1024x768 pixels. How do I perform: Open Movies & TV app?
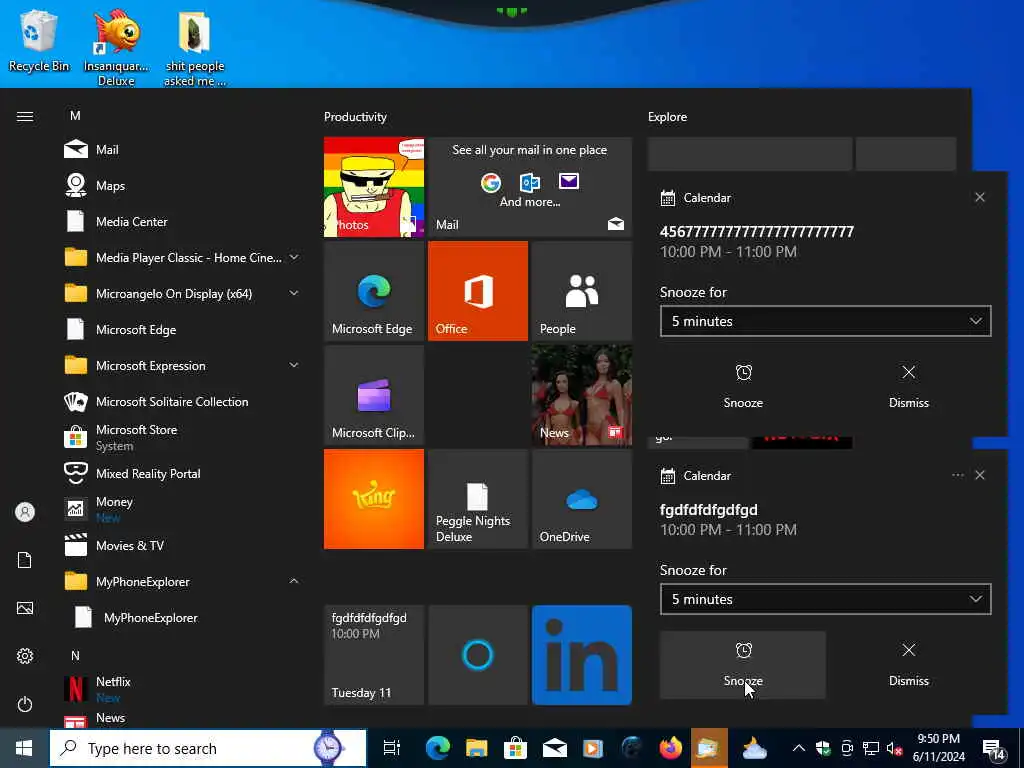[x=182, y=545]
